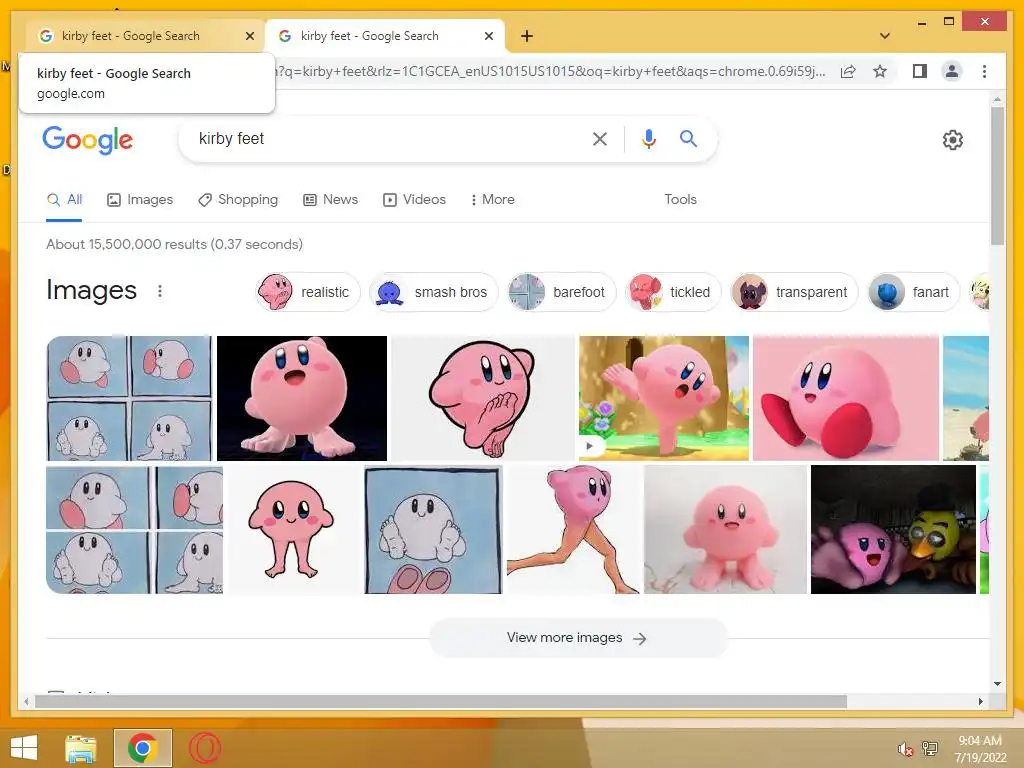The width and height of the screenshot is (1024, 768).
Task: Filter images by the smash bros chip
Action: pos(434,292)
